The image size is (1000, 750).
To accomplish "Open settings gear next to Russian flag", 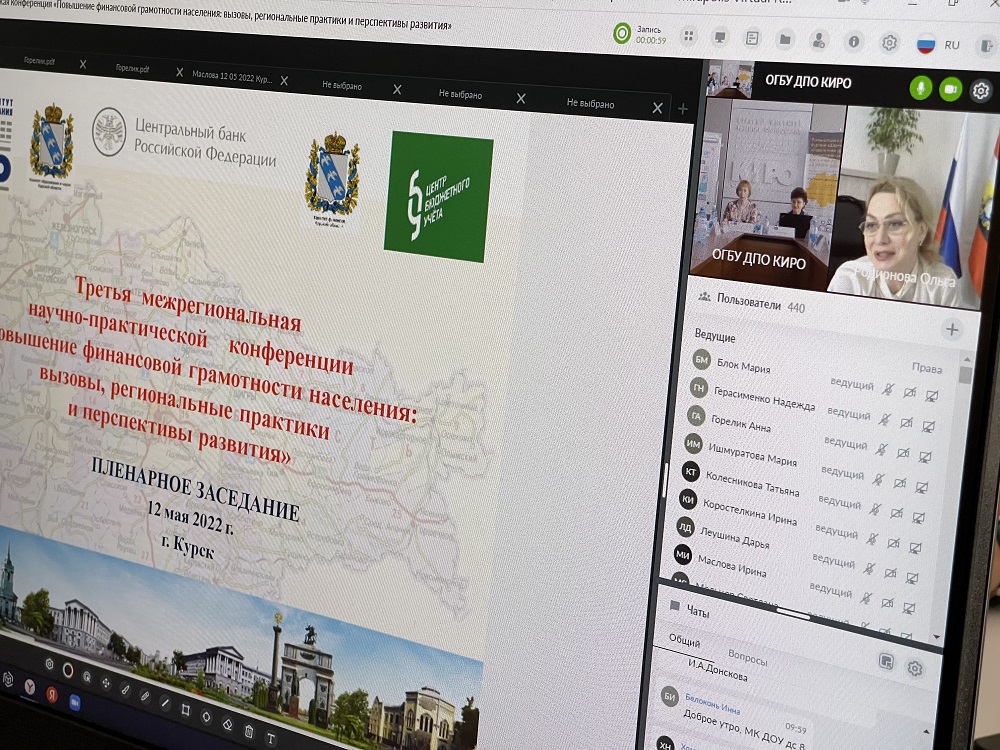I will click(x=889, y=43).
